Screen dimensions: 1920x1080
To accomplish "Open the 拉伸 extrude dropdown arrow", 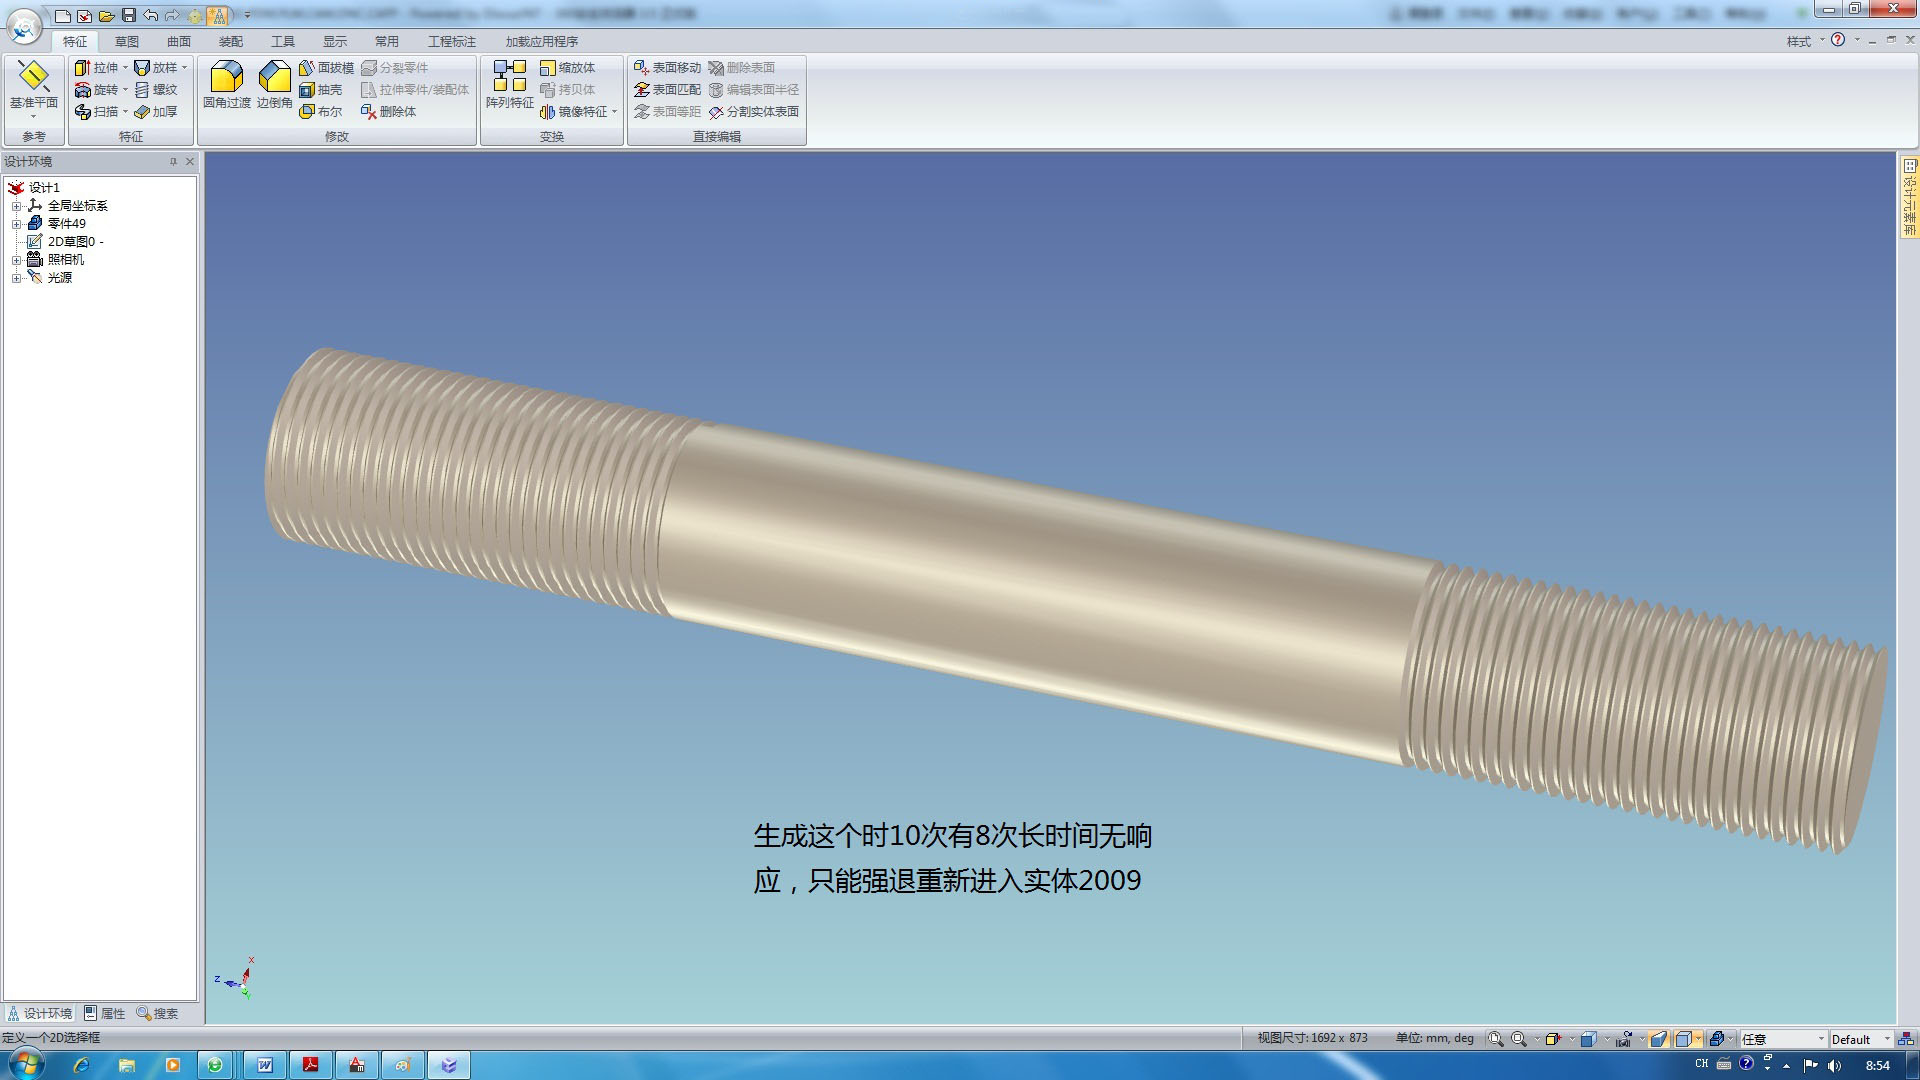I will tap(126, 68).
